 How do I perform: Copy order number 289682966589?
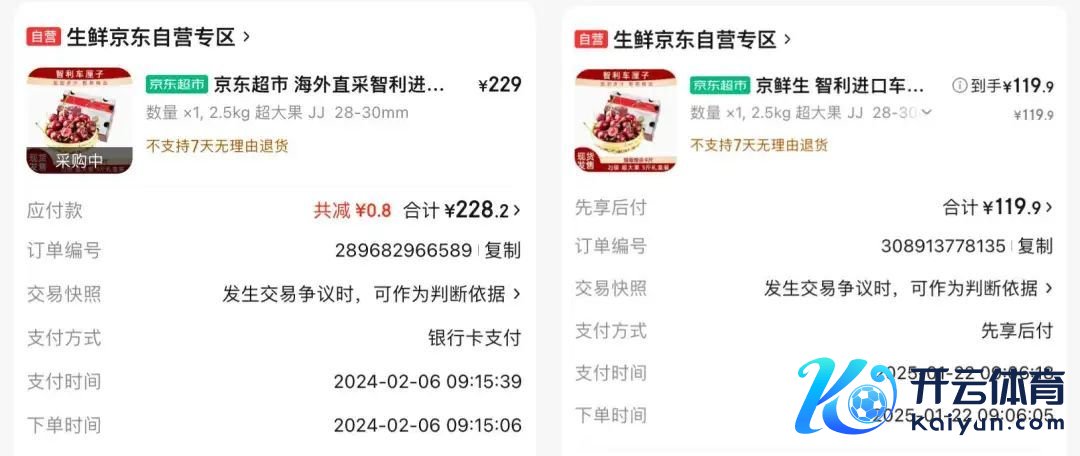pyautogui.click(x=503, y=251)
